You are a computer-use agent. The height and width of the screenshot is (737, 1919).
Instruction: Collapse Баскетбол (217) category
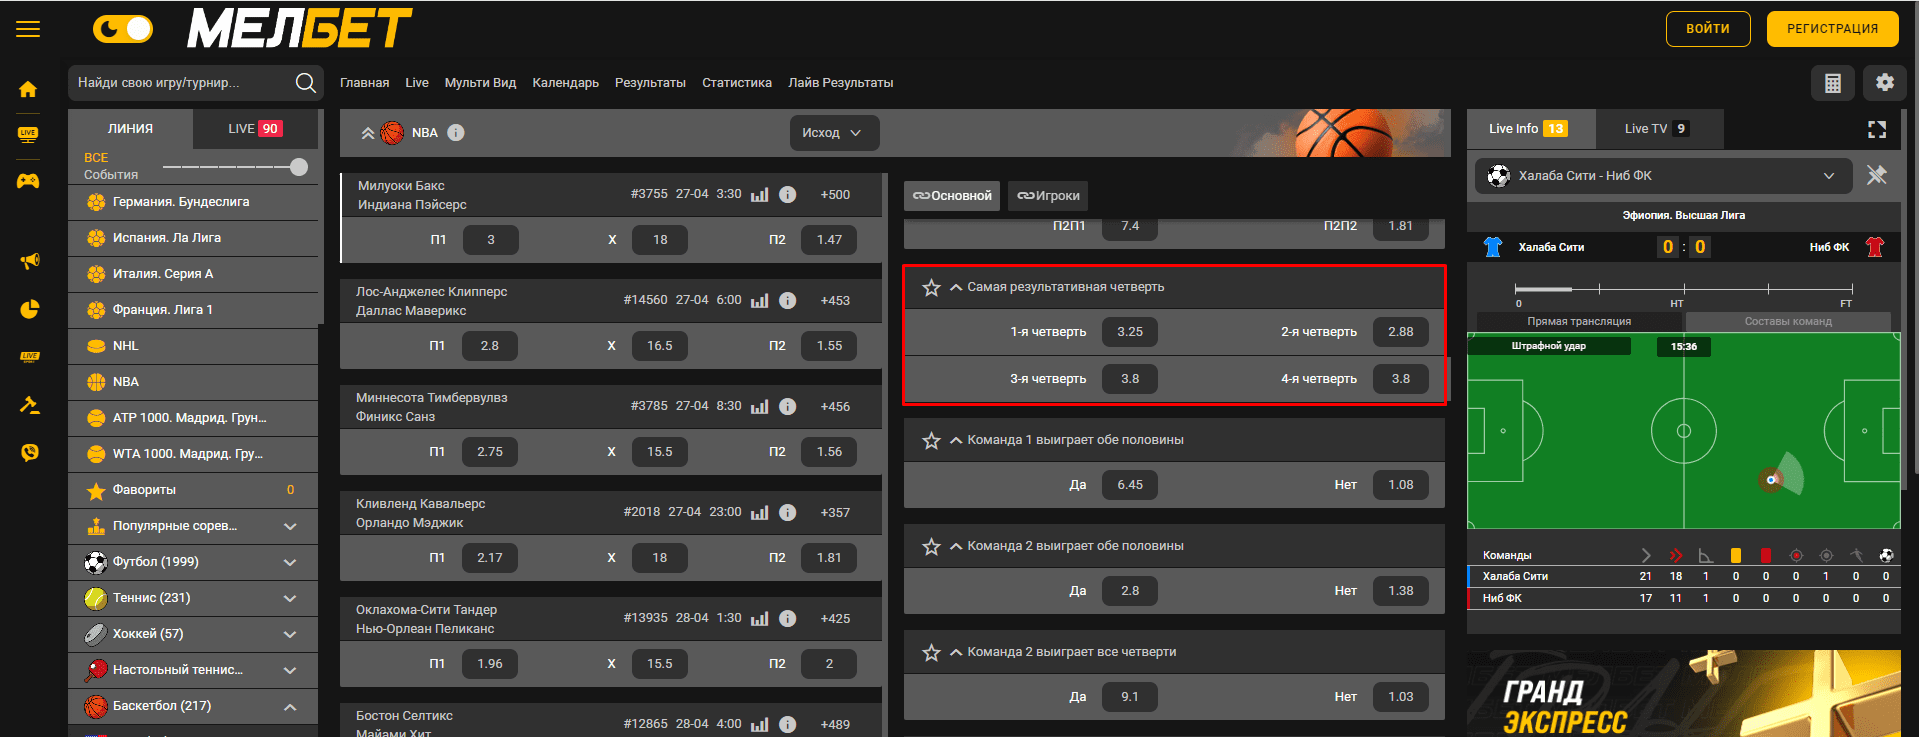(290, 706)
